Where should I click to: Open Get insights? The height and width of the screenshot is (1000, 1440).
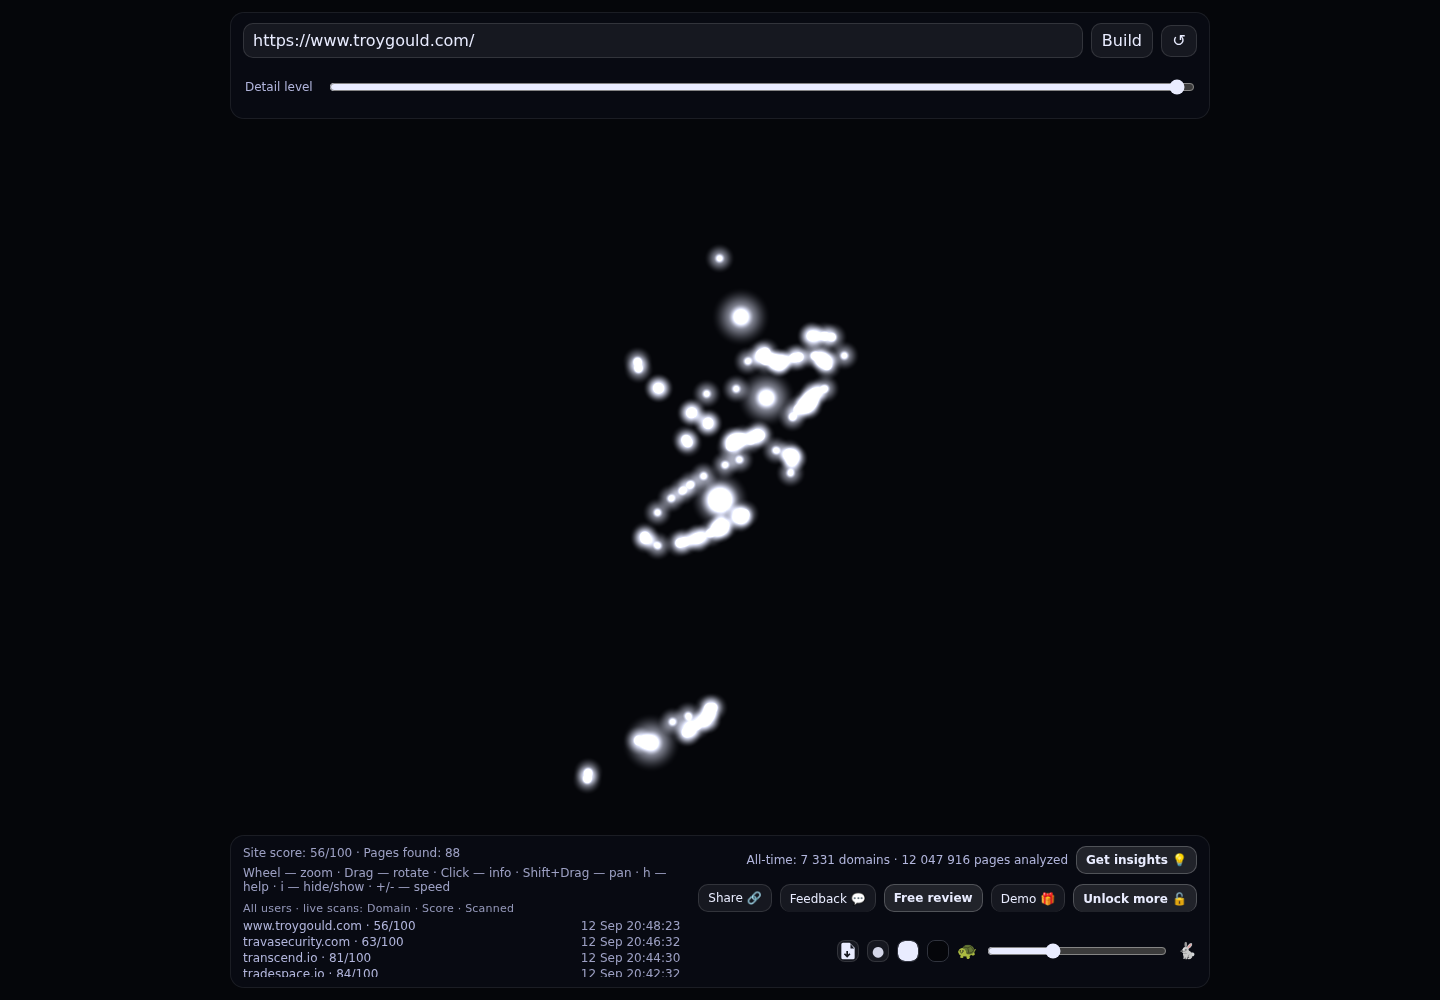click(x=1136, y=860)
